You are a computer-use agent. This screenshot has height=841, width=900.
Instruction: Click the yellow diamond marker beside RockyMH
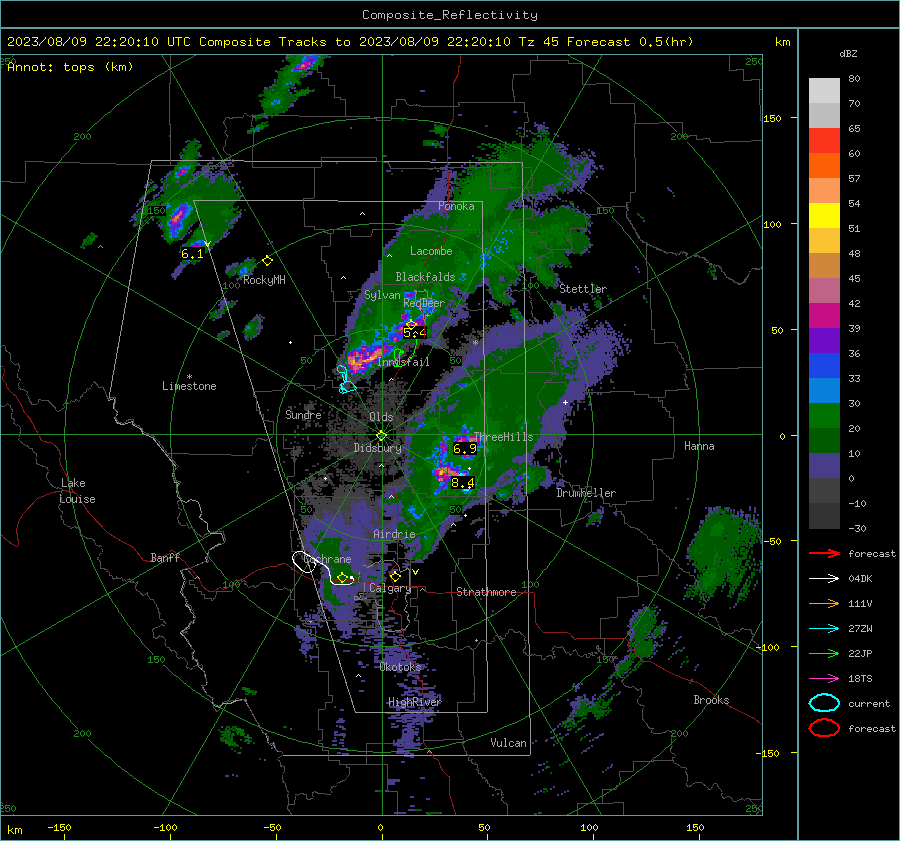point(267,261)
